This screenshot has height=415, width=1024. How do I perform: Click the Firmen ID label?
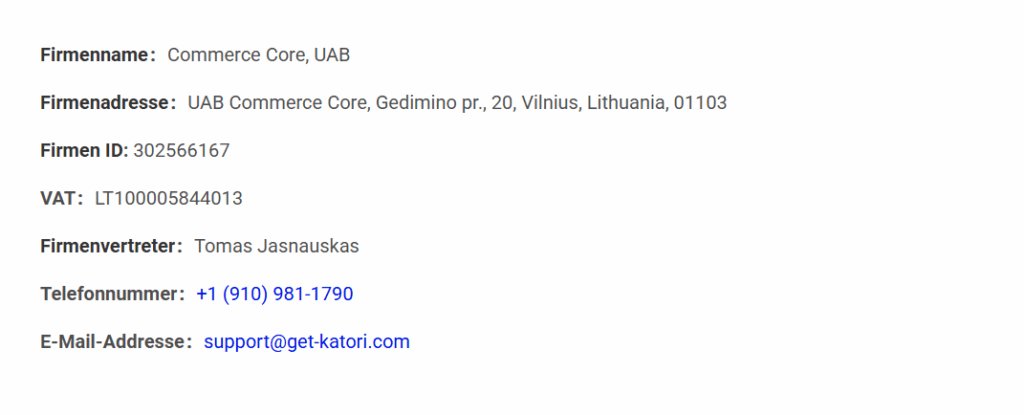(82, 151)
